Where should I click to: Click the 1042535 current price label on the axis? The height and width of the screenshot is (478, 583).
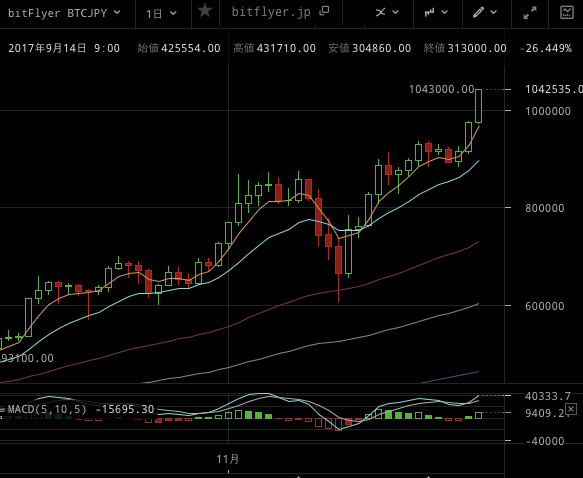click(x=554, y=89)
